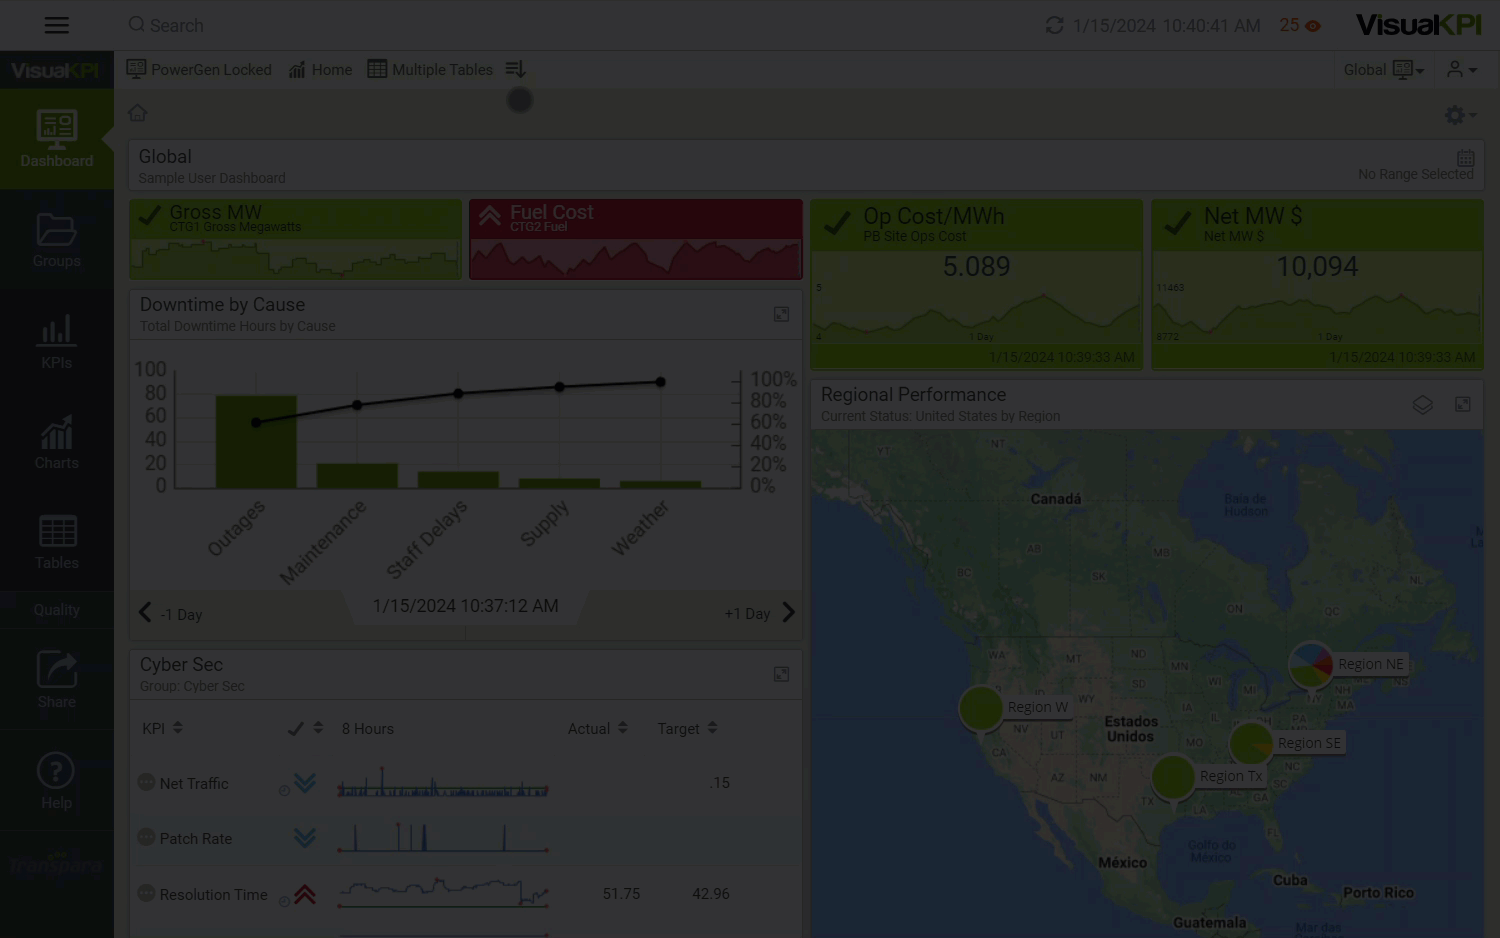The image size is (1500, 938).
Task: Sort the Cyber Sec table by Actual column
Action: (598, 728)
